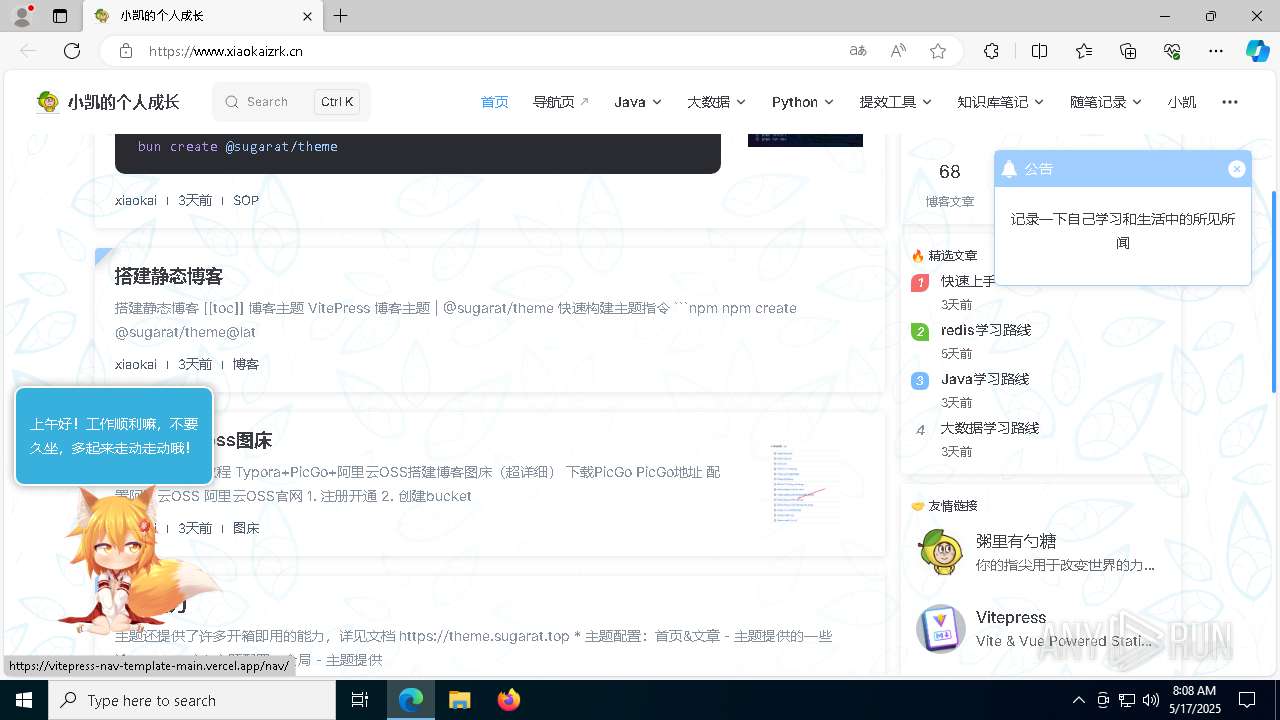Visit friend link 粥里有勺糖

pyautogui.click(x=1016, y=541)
